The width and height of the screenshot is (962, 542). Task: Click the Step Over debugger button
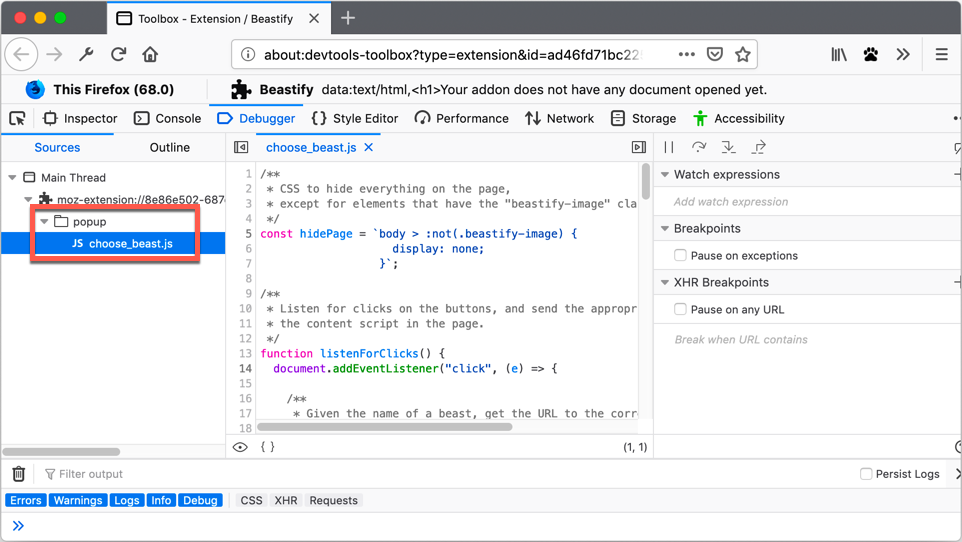tap(699, 147)
